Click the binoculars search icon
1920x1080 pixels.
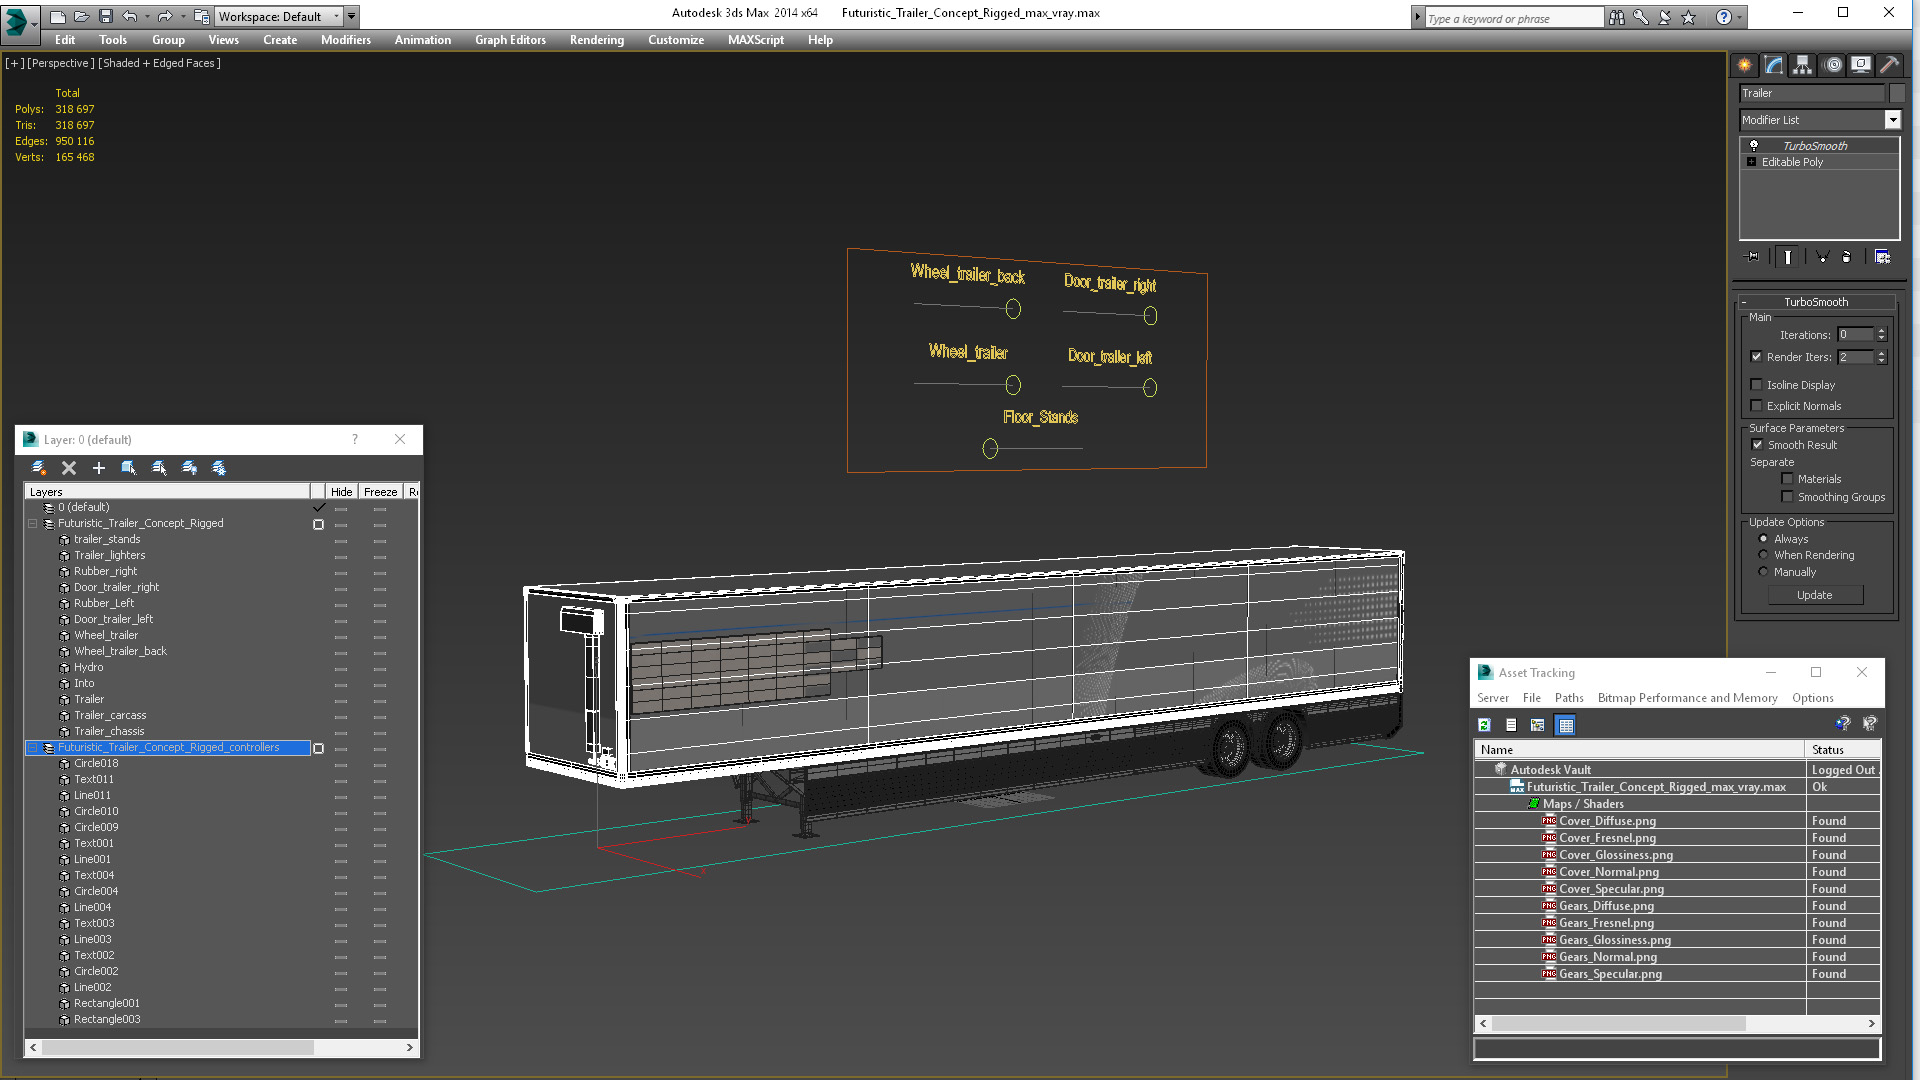pos(1617,17)
